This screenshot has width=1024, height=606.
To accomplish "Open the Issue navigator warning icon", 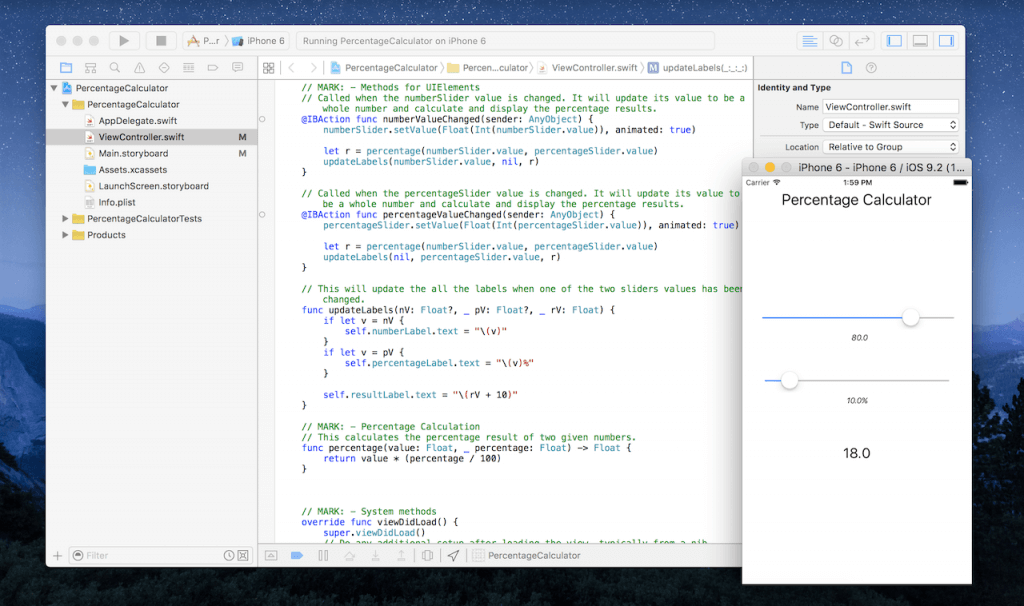I will pos(140,68).
